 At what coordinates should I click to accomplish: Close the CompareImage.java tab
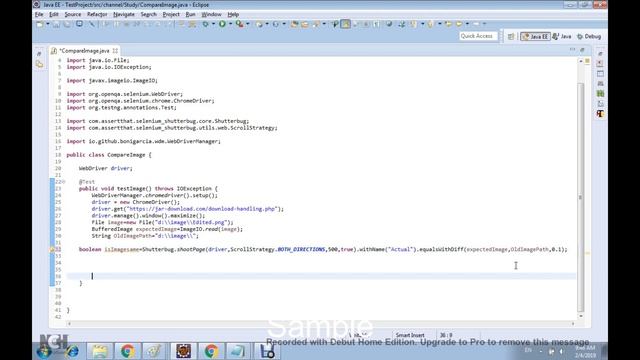(x=115, y=51)
